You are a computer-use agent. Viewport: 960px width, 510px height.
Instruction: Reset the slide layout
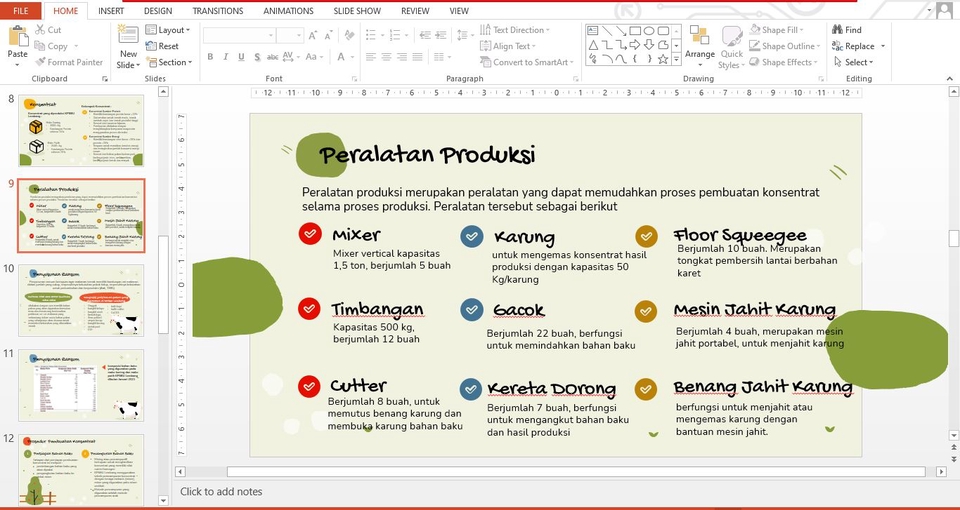coord(162,46)
